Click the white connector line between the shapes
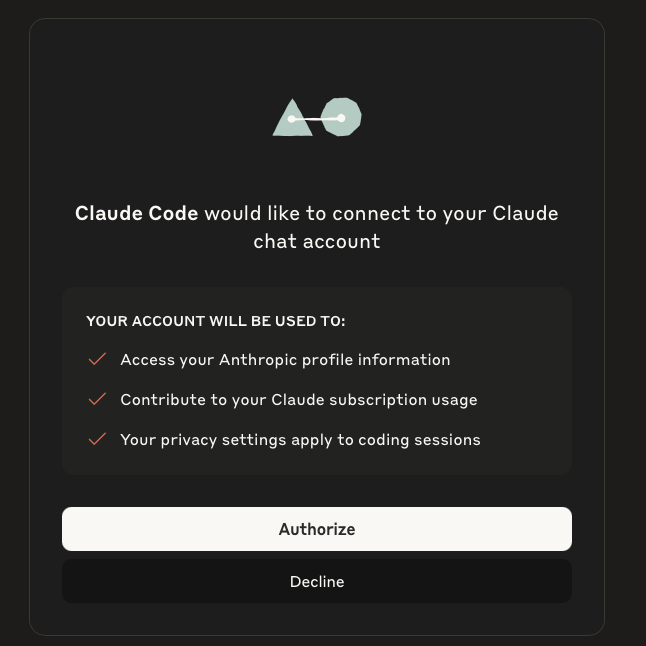This screenshot has height=646, width=646. coord(316,119)
